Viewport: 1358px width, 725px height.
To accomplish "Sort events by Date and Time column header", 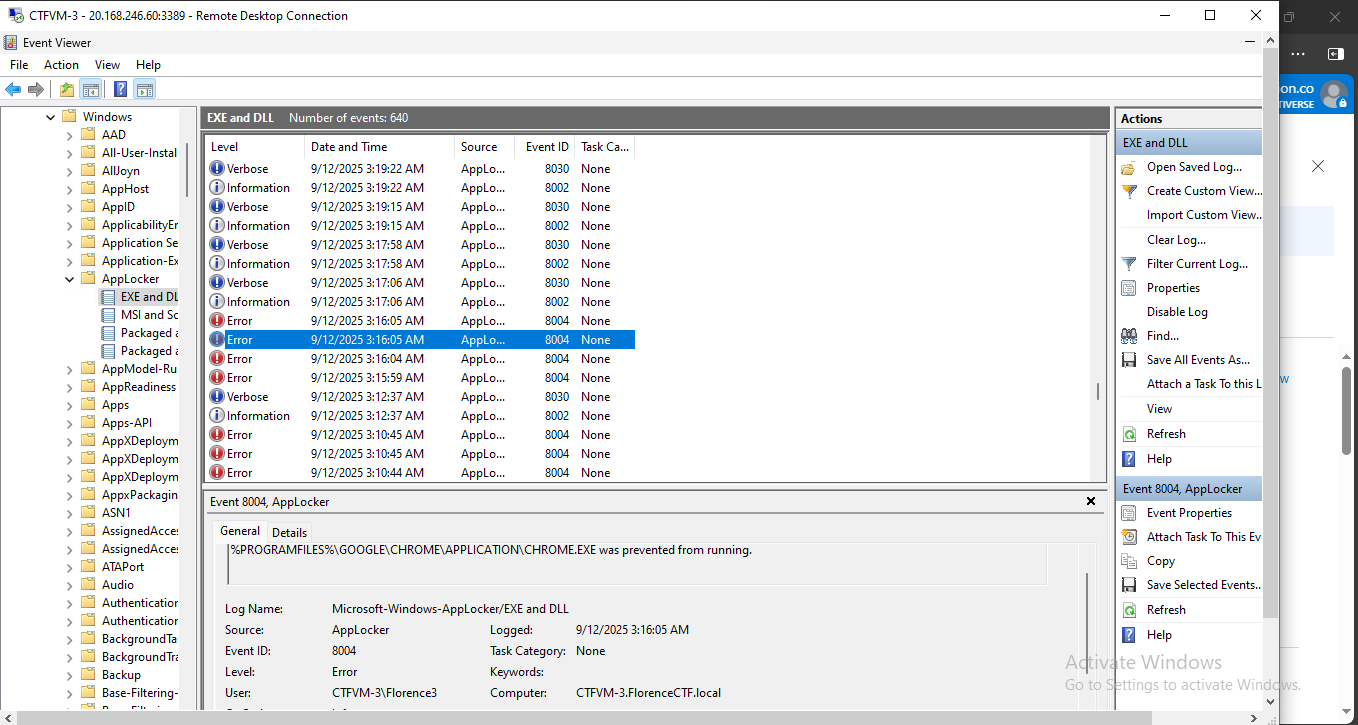I will 379,147.
